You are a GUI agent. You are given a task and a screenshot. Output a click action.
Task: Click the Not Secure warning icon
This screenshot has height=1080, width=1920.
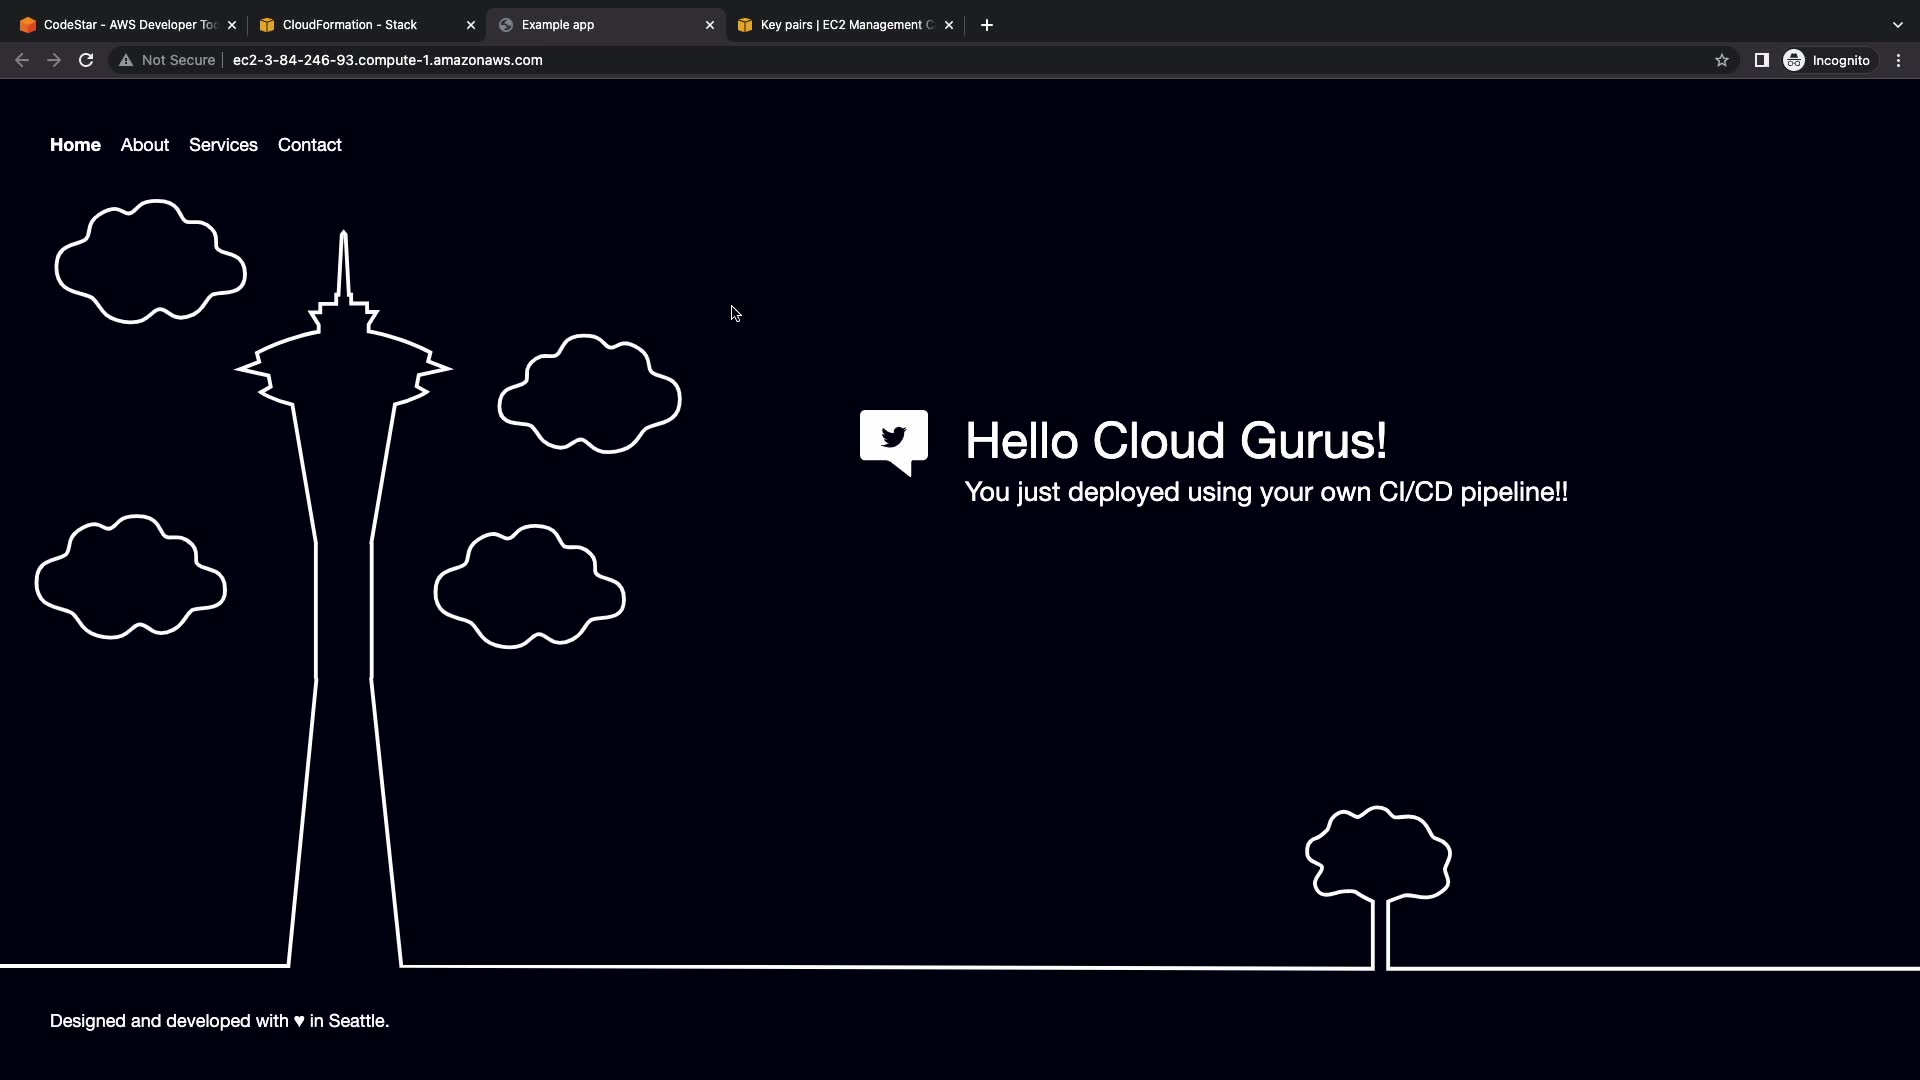point(127,60)
